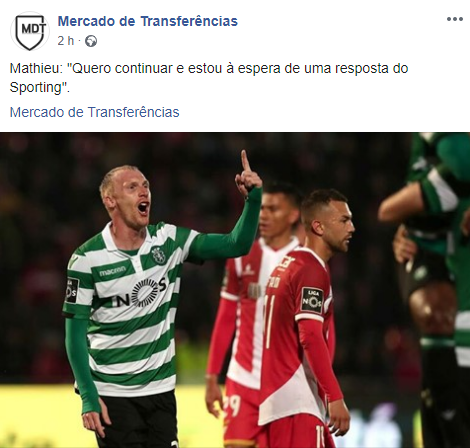The image size is (470, 448).
Task: Open the Mercado de Transferências page name
Action: pos(147,21)
